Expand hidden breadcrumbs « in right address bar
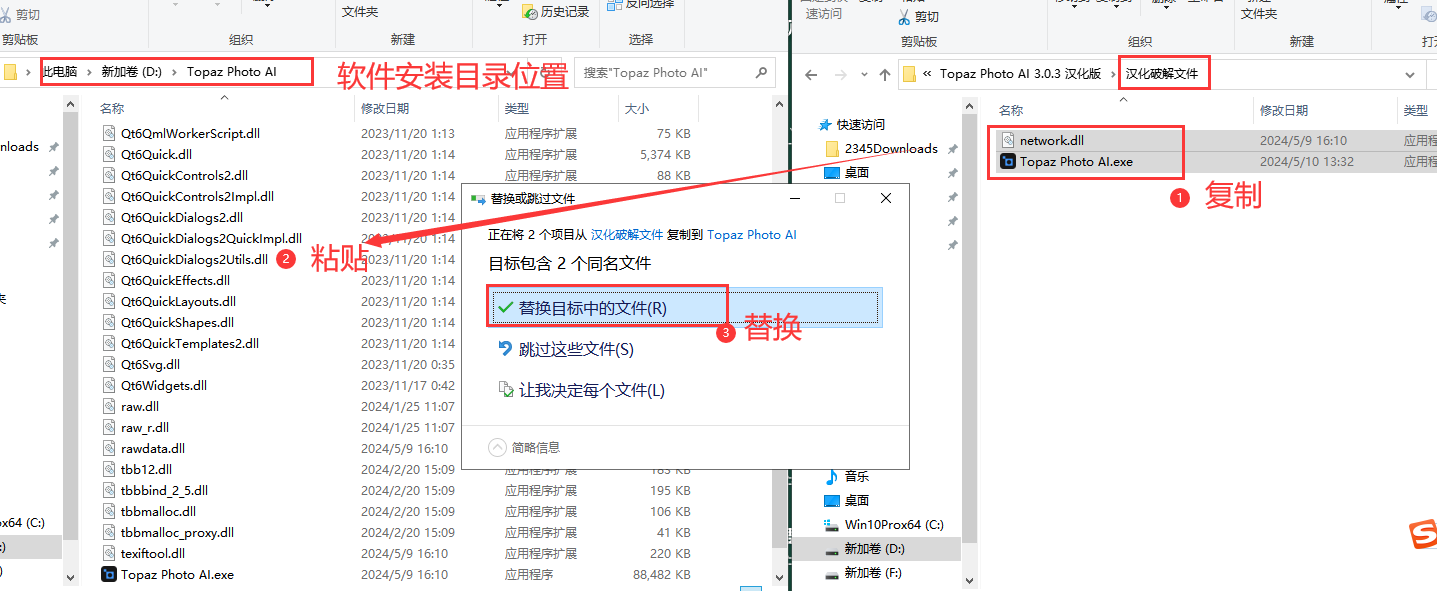1437x591 pixels. click(x=928, y=74)
